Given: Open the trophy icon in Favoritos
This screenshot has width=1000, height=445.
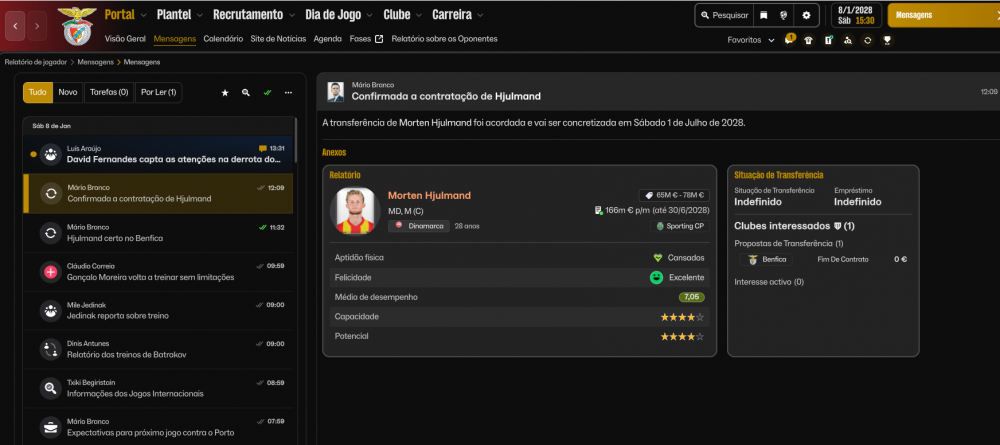Looking at the screenshot, I should (886, 40).
